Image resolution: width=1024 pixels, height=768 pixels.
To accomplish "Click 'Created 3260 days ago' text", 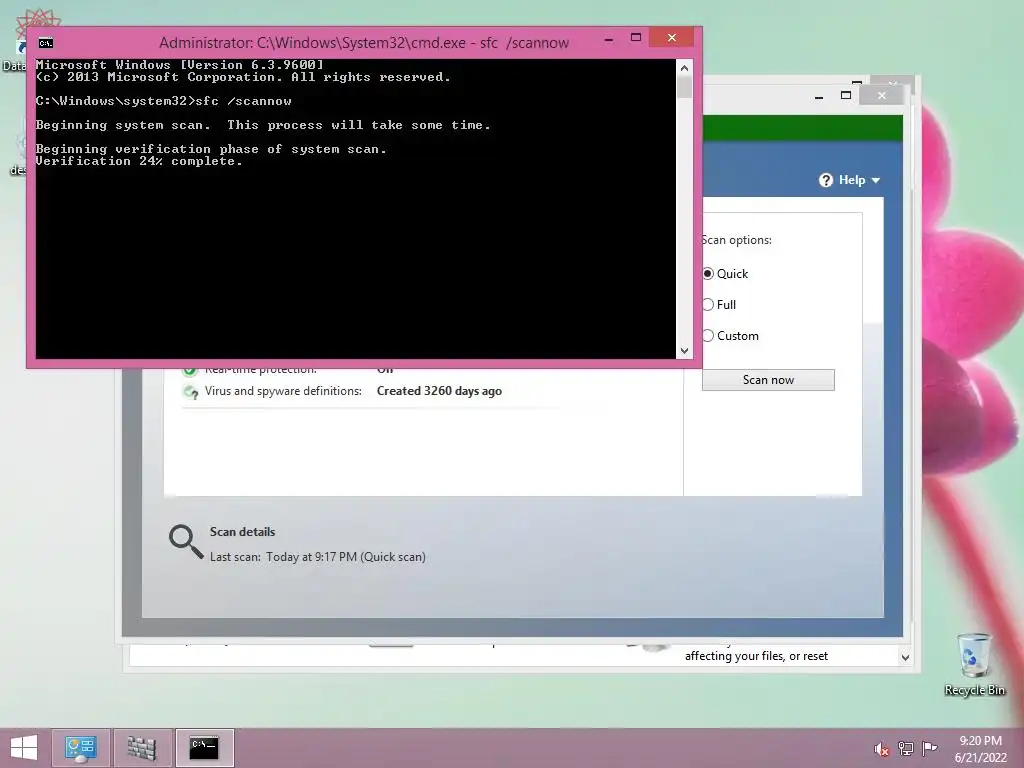I will point(440,391).
